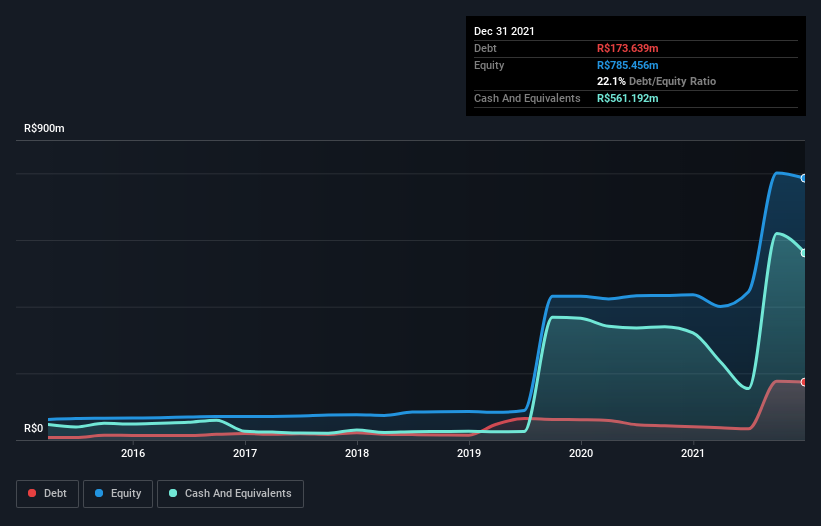
Task: Click the Cash And Equivalents endpoint marker
Action: tap(804, 253)
